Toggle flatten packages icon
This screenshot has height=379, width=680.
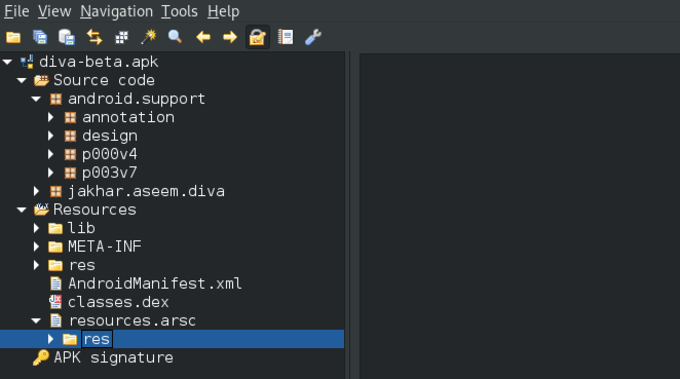[121, 38]
